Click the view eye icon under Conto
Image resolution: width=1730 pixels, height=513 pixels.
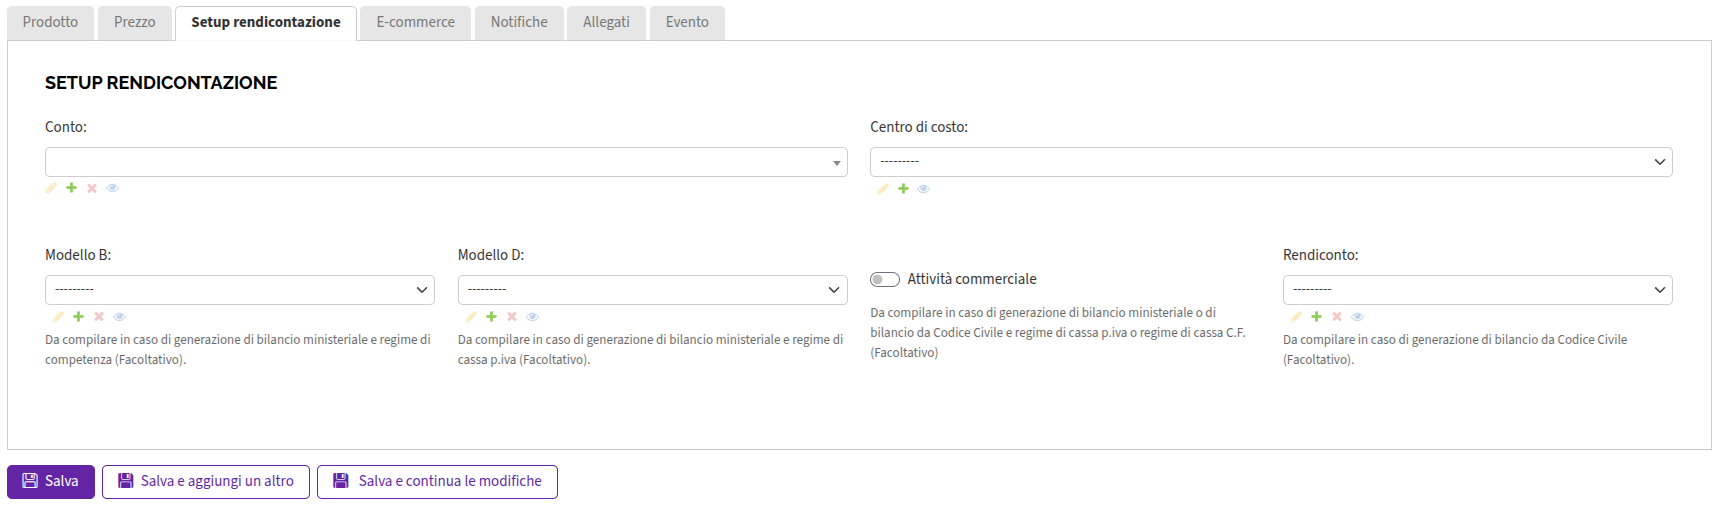[x=112, y=188]
